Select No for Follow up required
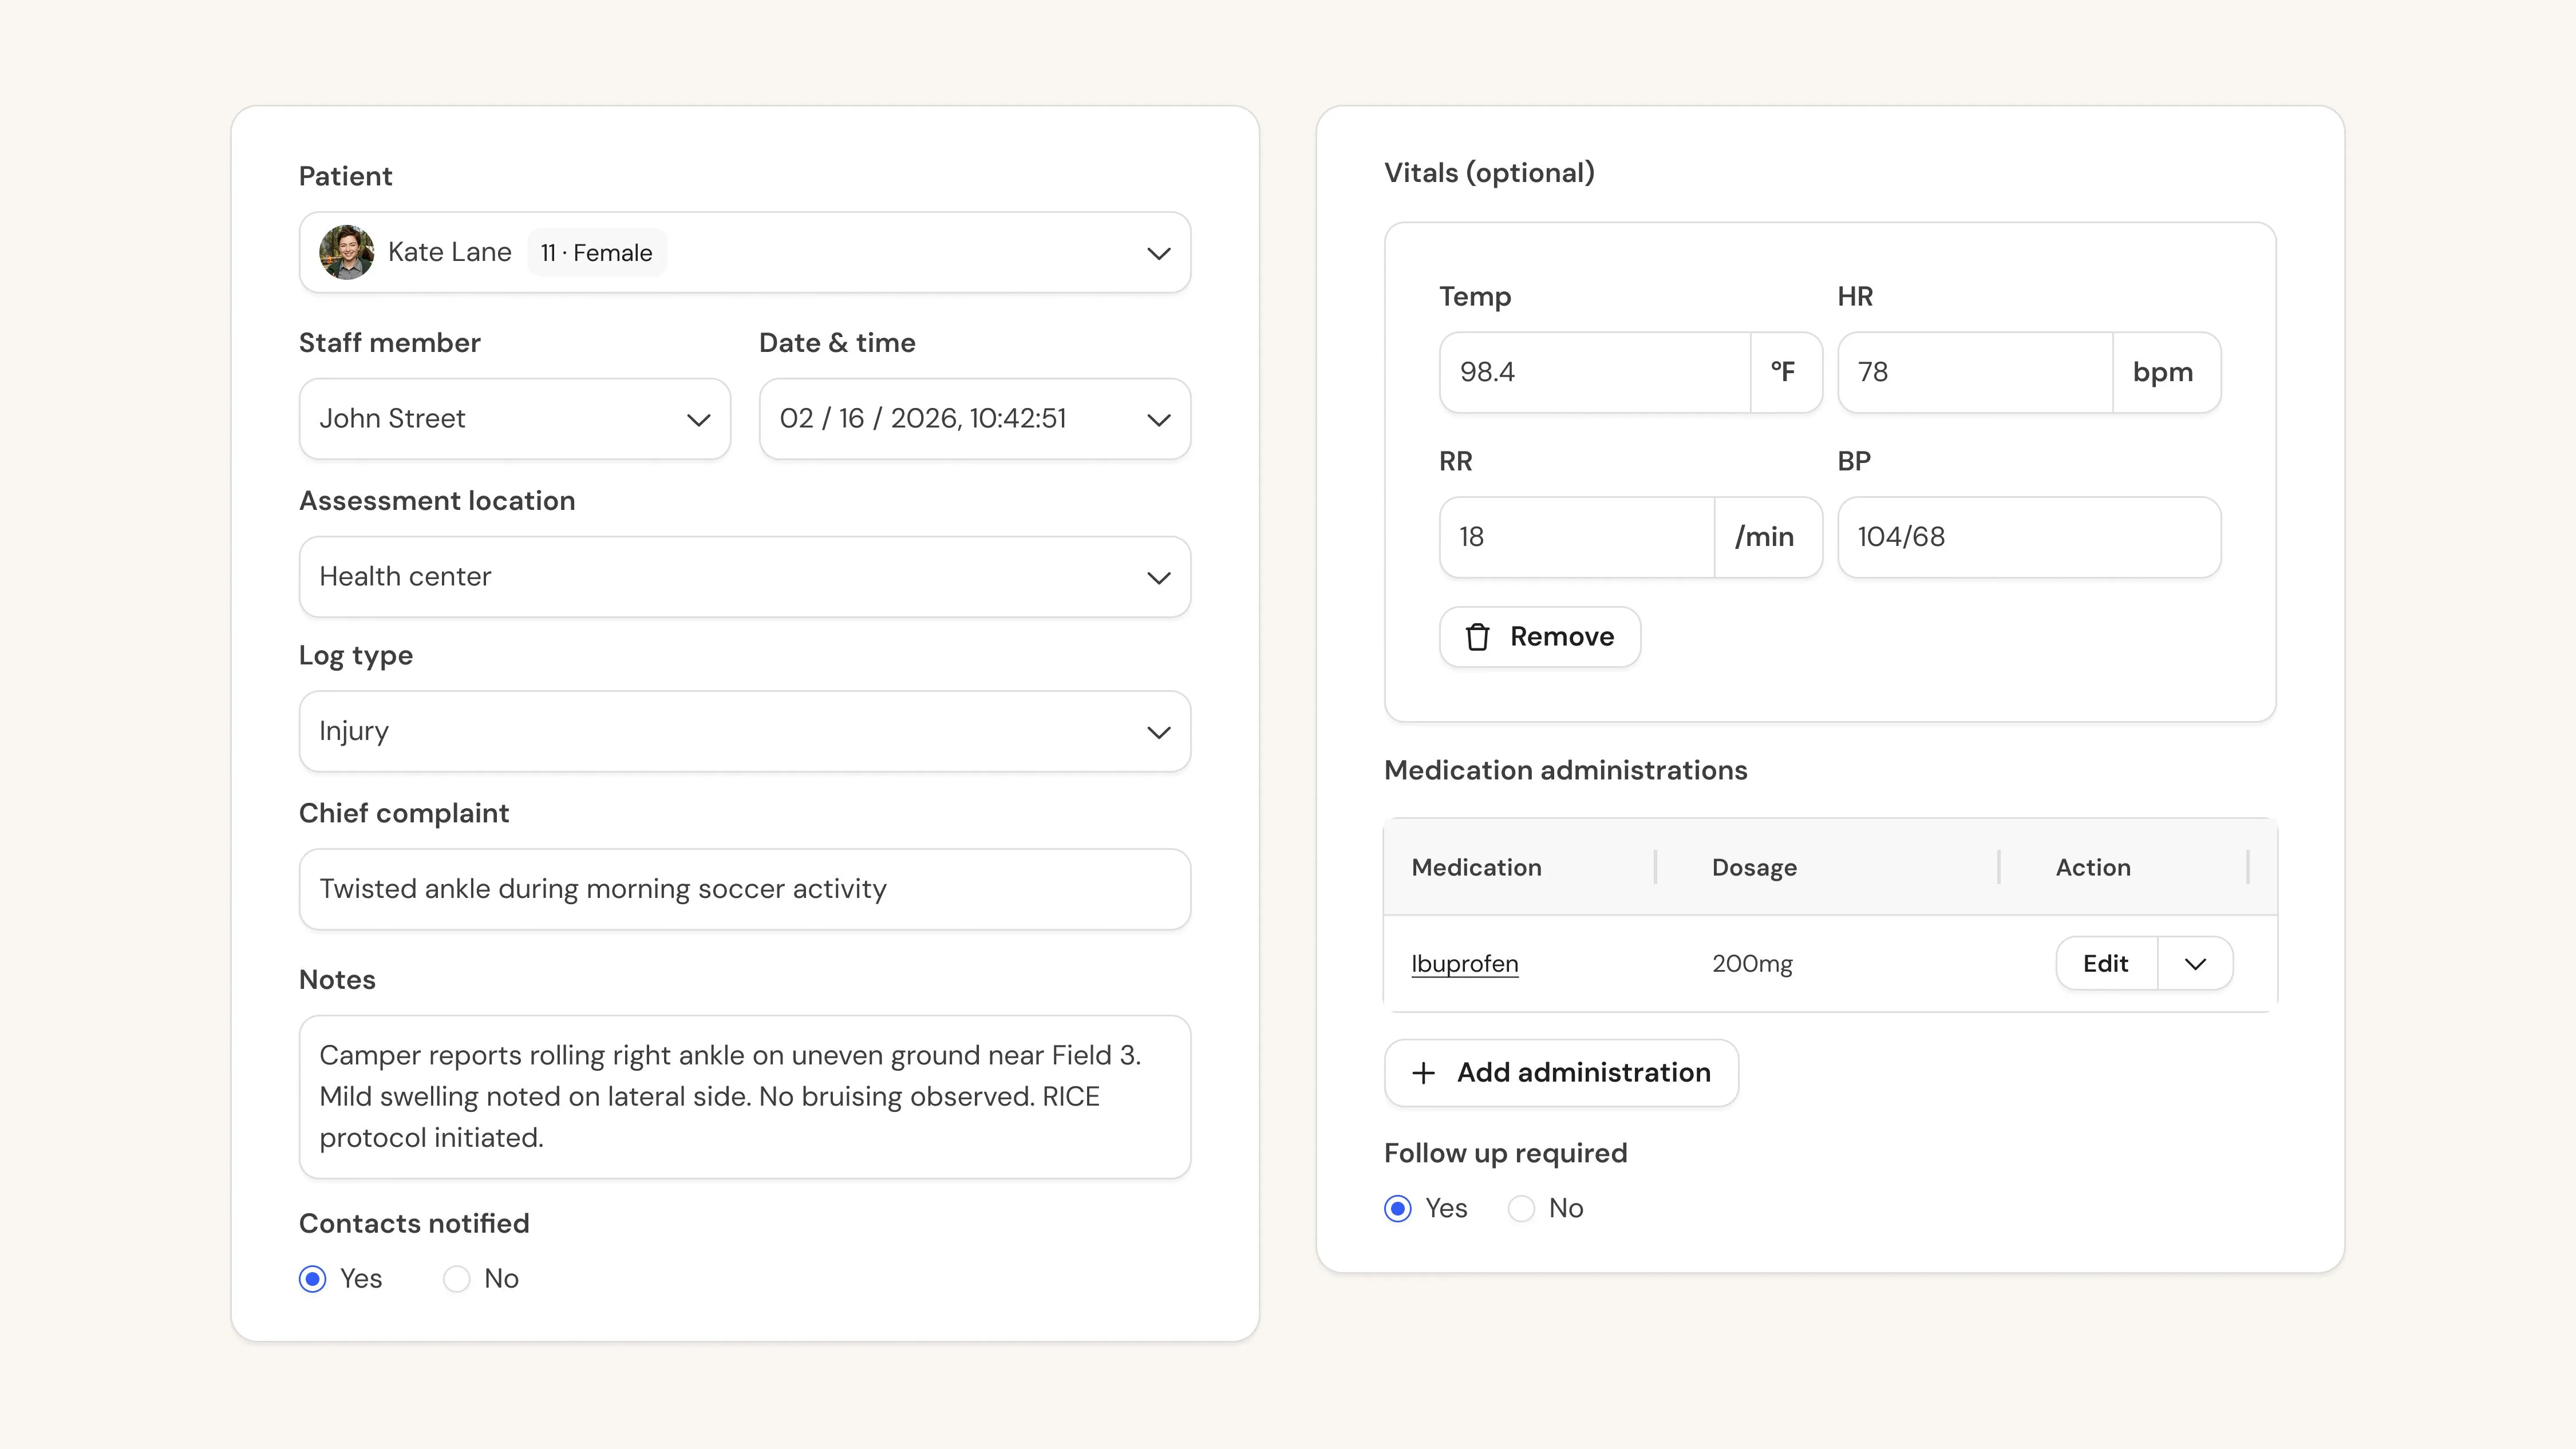2576x1449 pixels. [x=1521, y=1209]
